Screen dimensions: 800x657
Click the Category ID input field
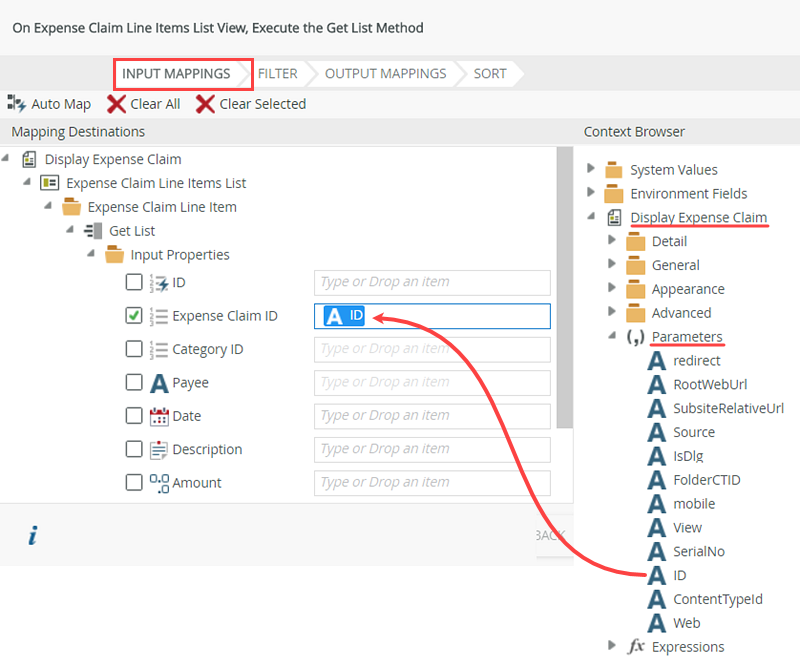pos(432,349)
